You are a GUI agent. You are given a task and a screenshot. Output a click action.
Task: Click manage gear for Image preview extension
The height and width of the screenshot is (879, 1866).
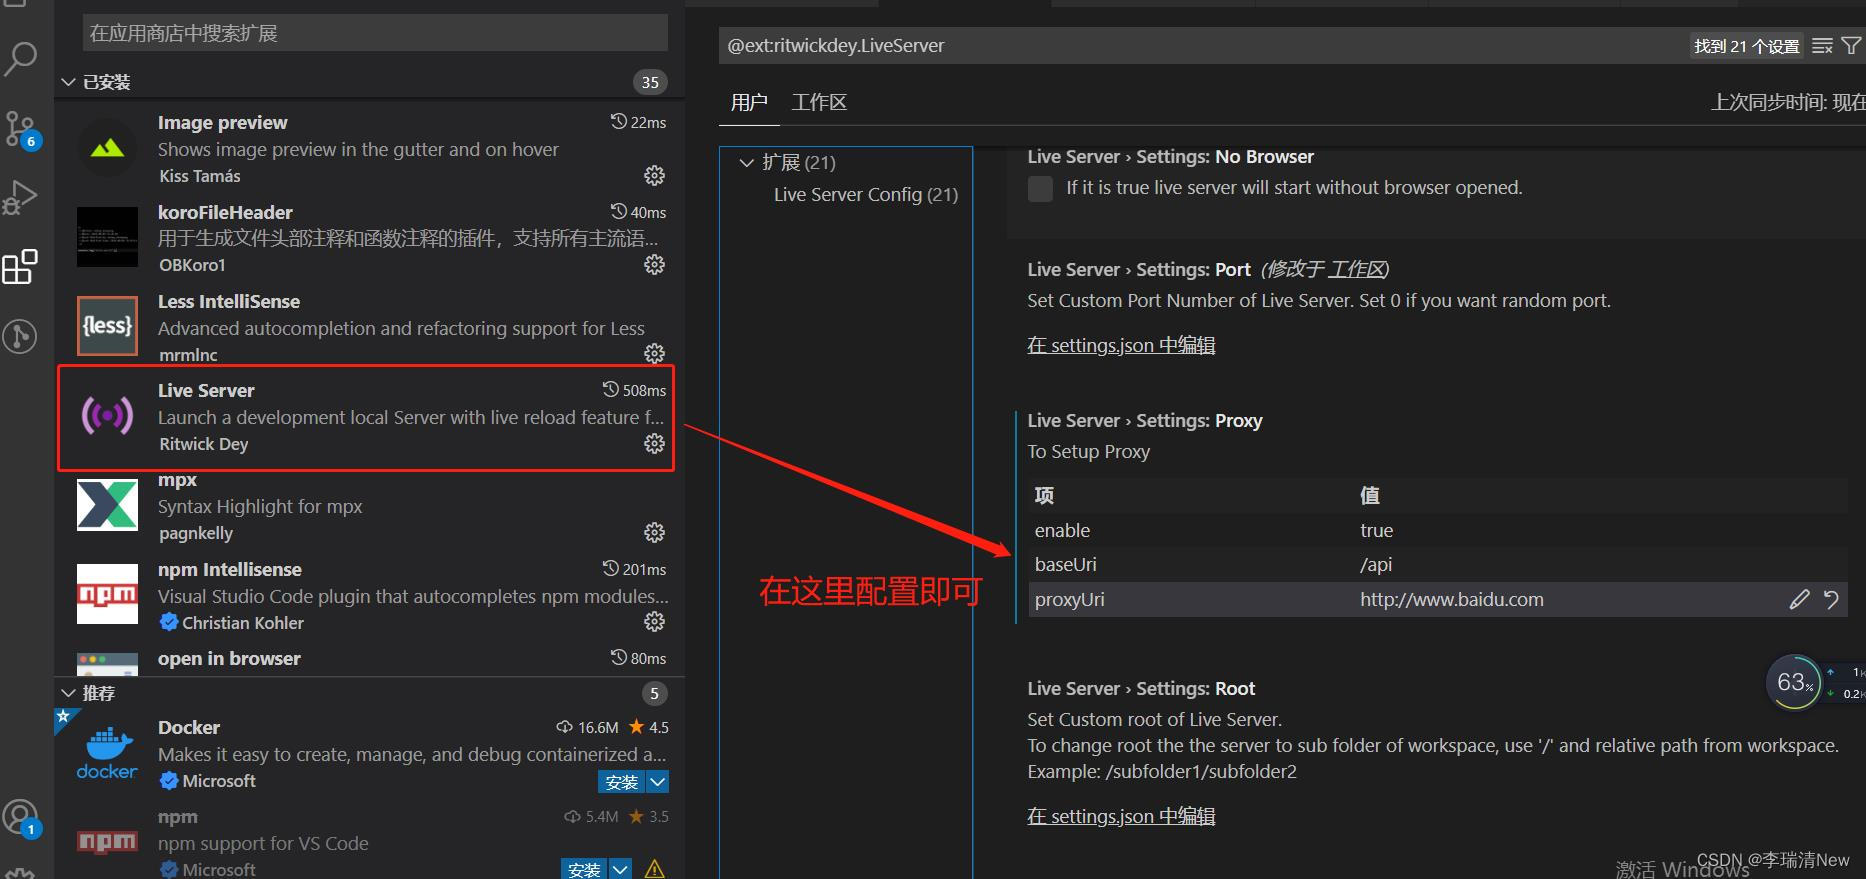(654, 176)
